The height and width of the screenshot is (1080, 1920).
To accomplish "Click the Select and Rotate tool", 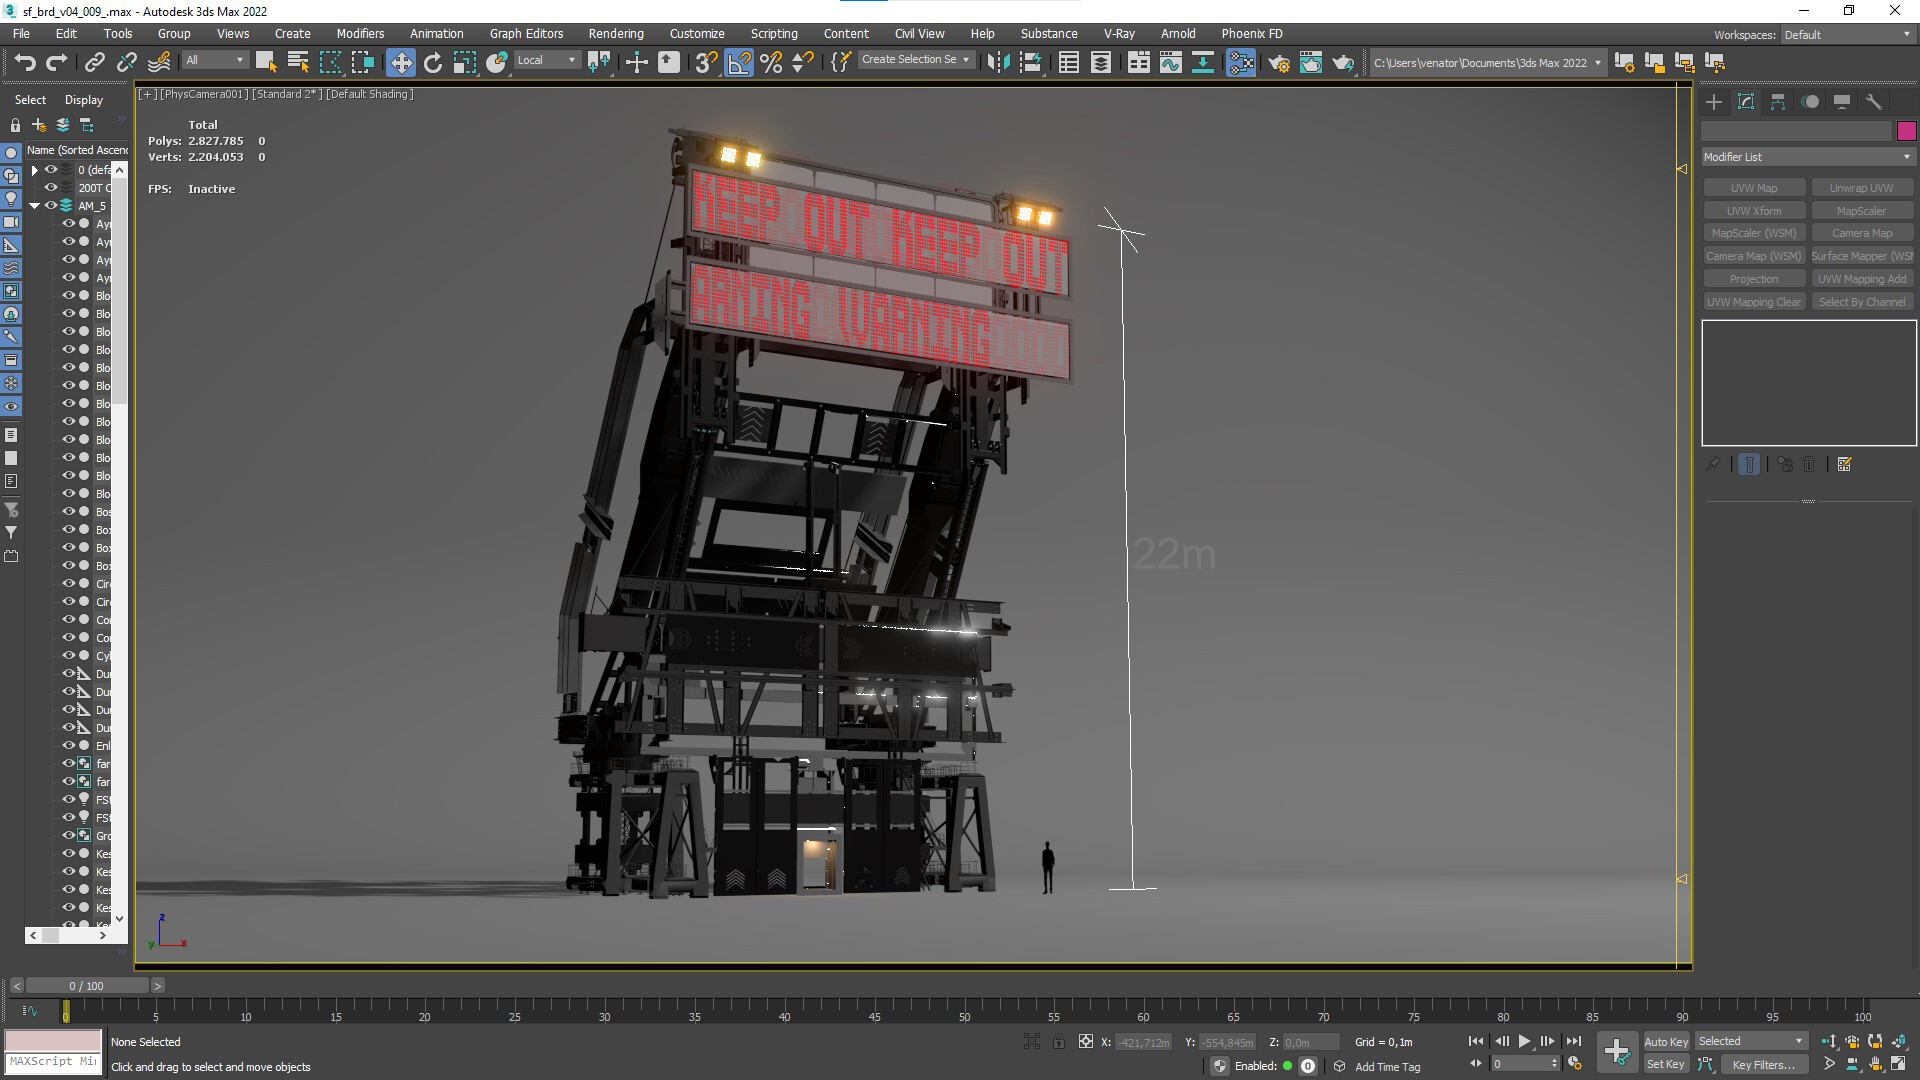I will [x=432, y=62].
